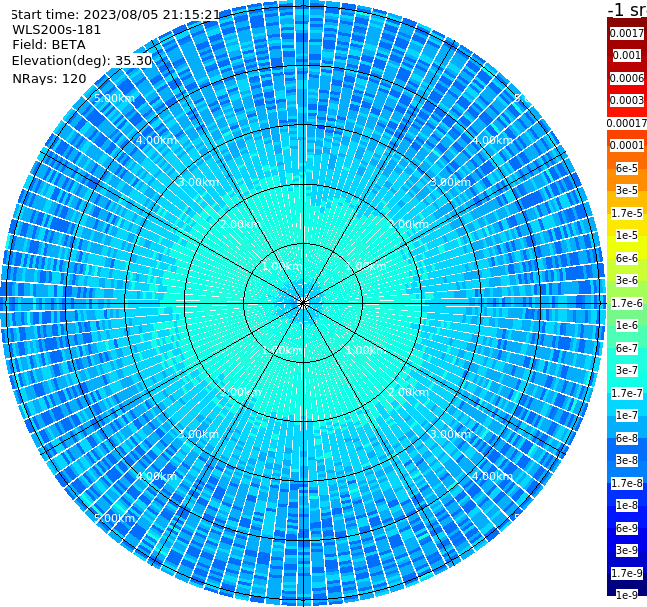Click the 1.7e-7 colorbar label

627,393
